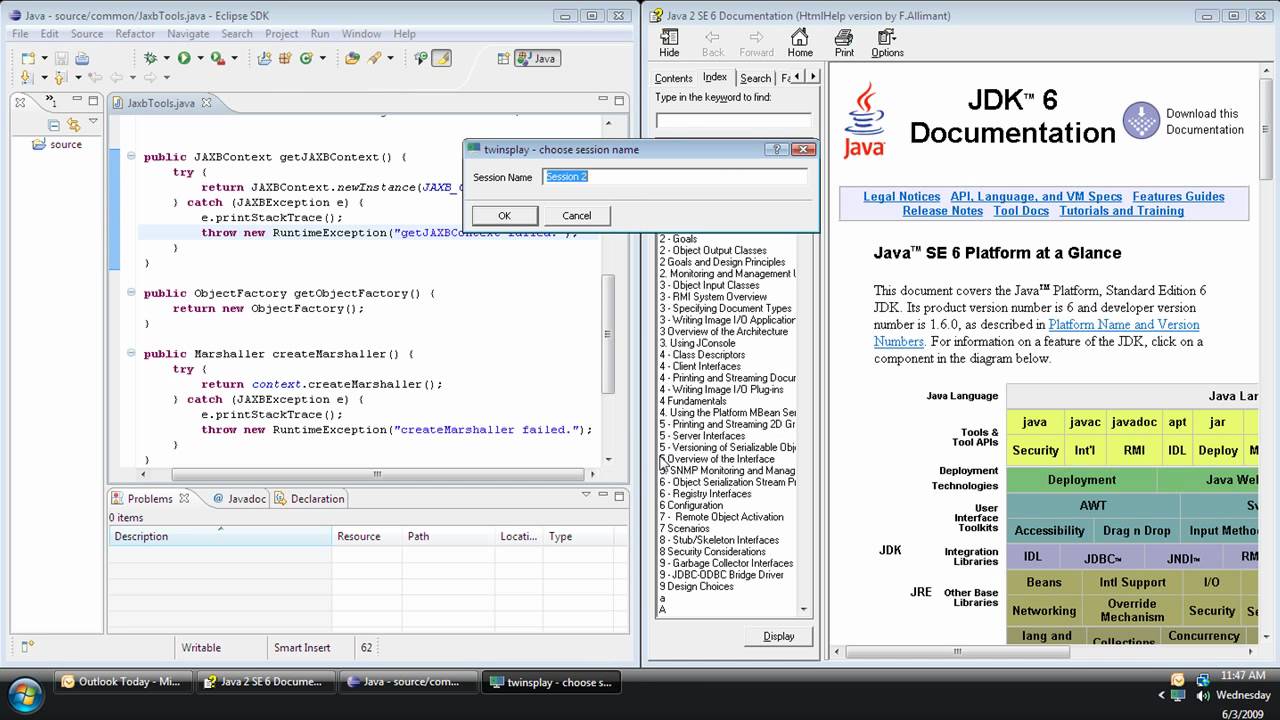This screenshot has height=720, width=1280.
Task: Click Download this Documentation icon
Action: point(1141,121)
